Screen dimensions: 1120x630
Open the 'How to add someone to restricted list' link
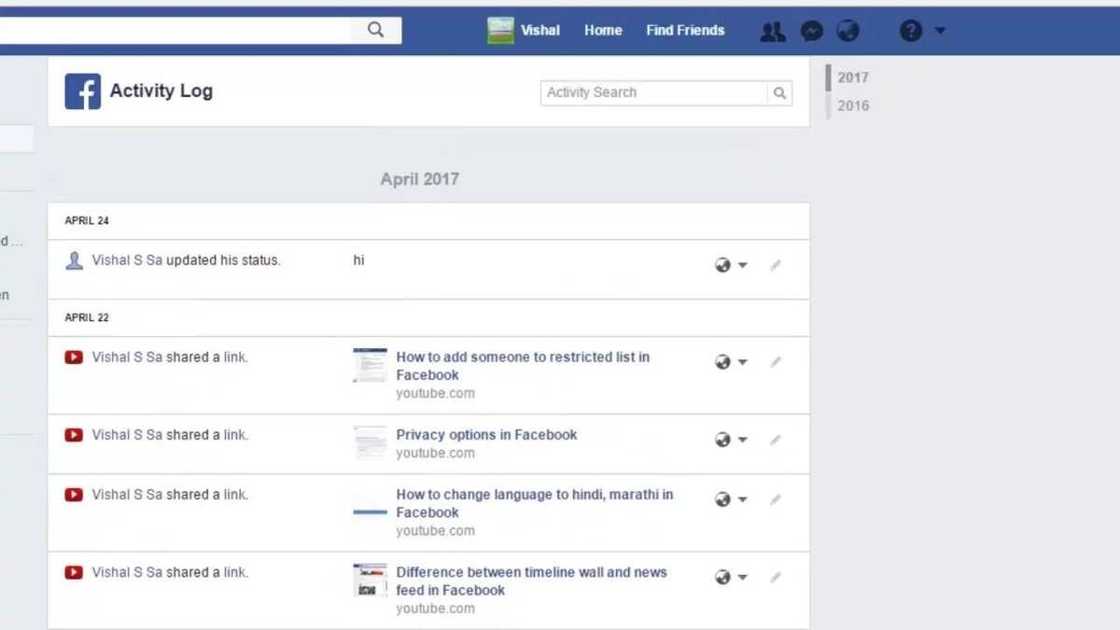[522, 366]
